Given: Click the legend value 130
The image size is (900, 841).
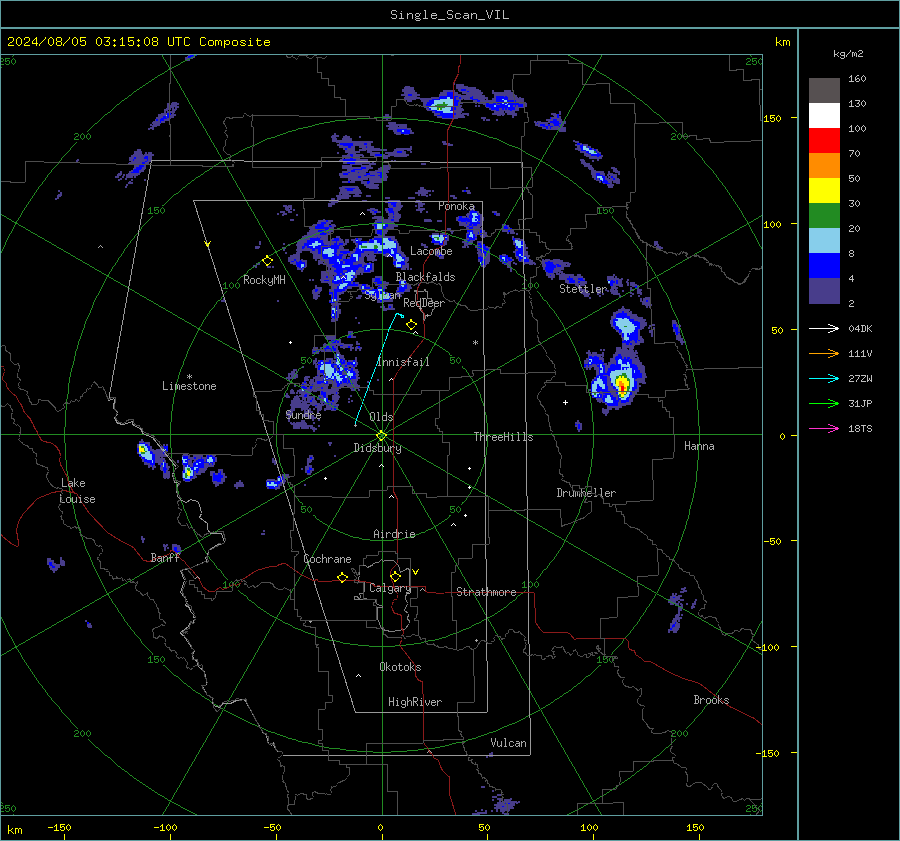Looking at the screenshot, I should (x=857, y=103).
